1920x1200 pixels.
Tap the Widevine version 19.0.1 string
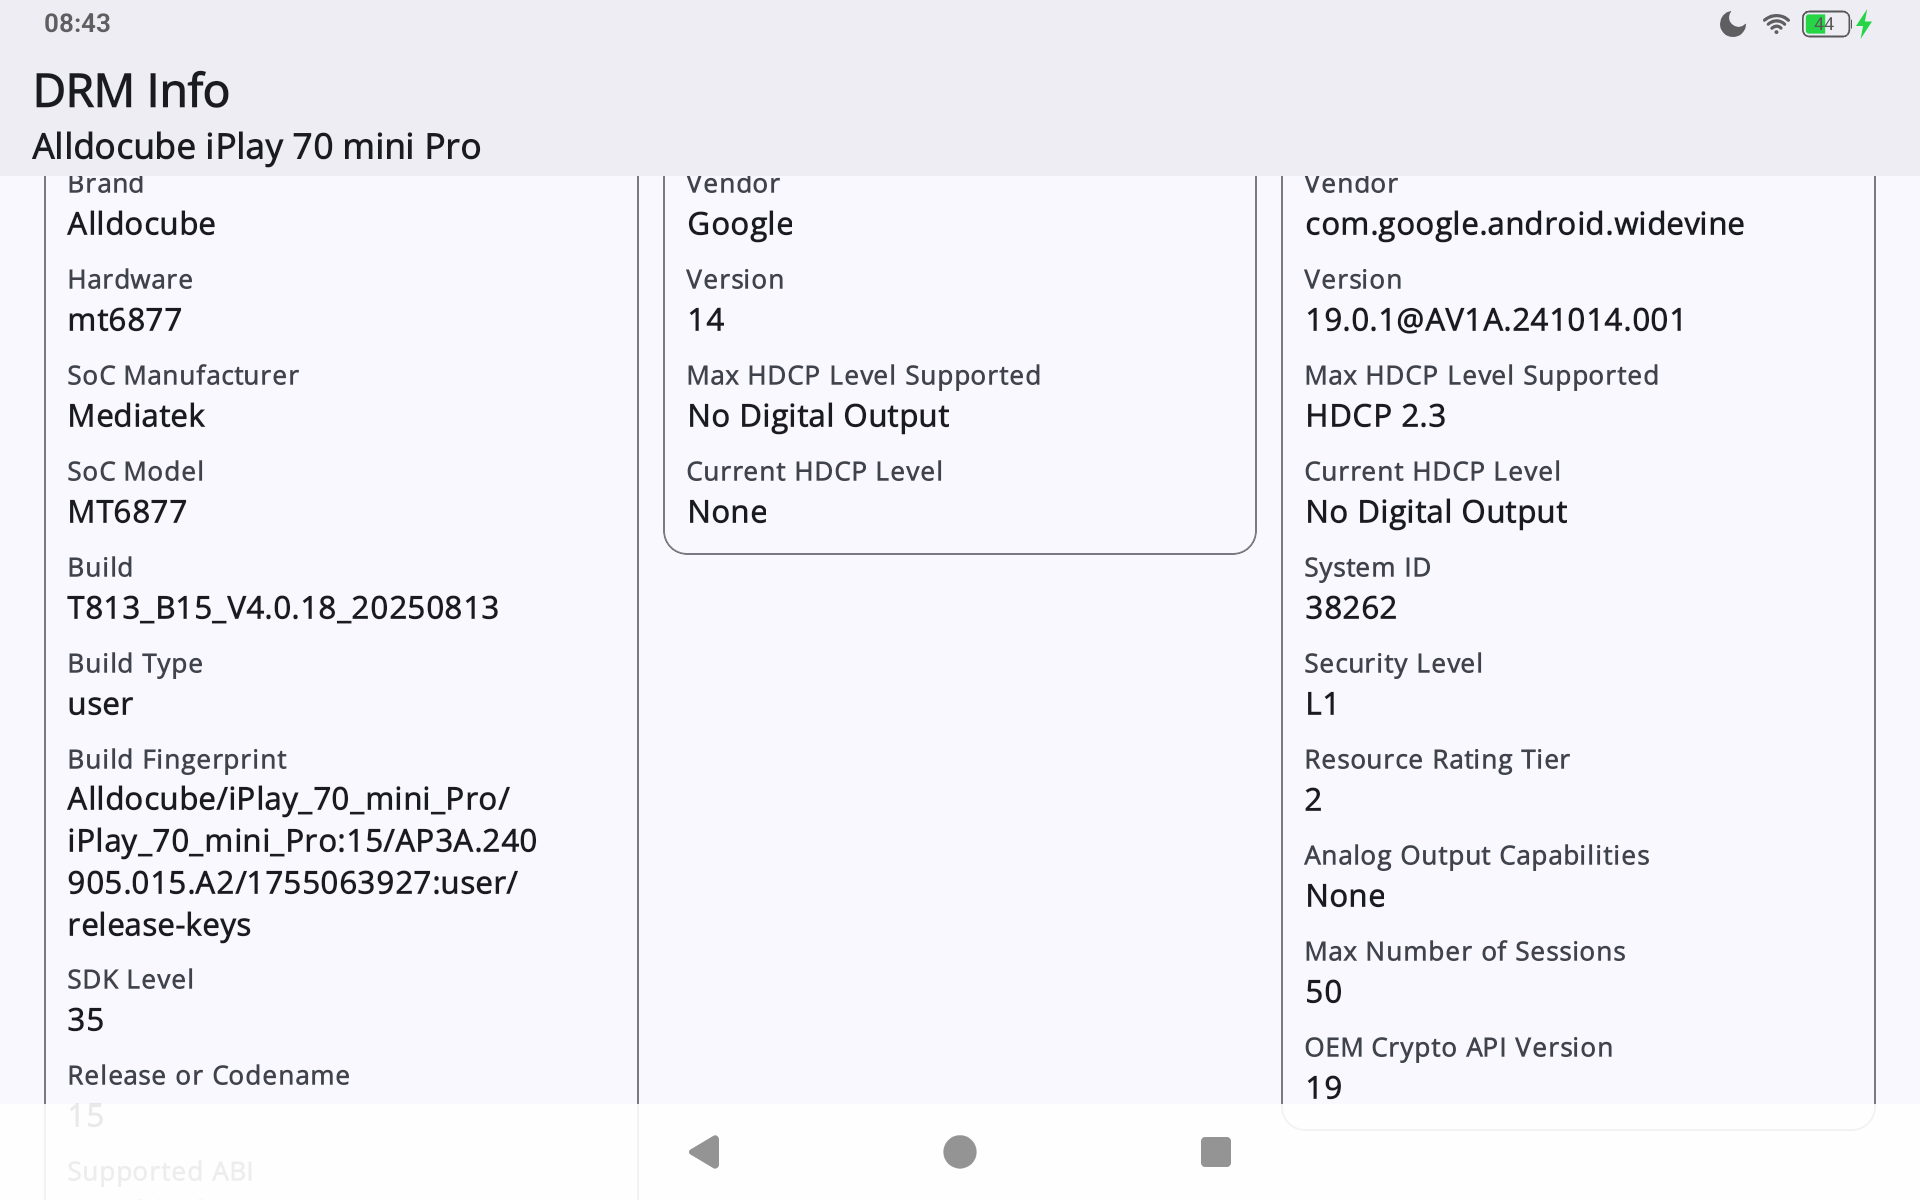pos(1494,320)
